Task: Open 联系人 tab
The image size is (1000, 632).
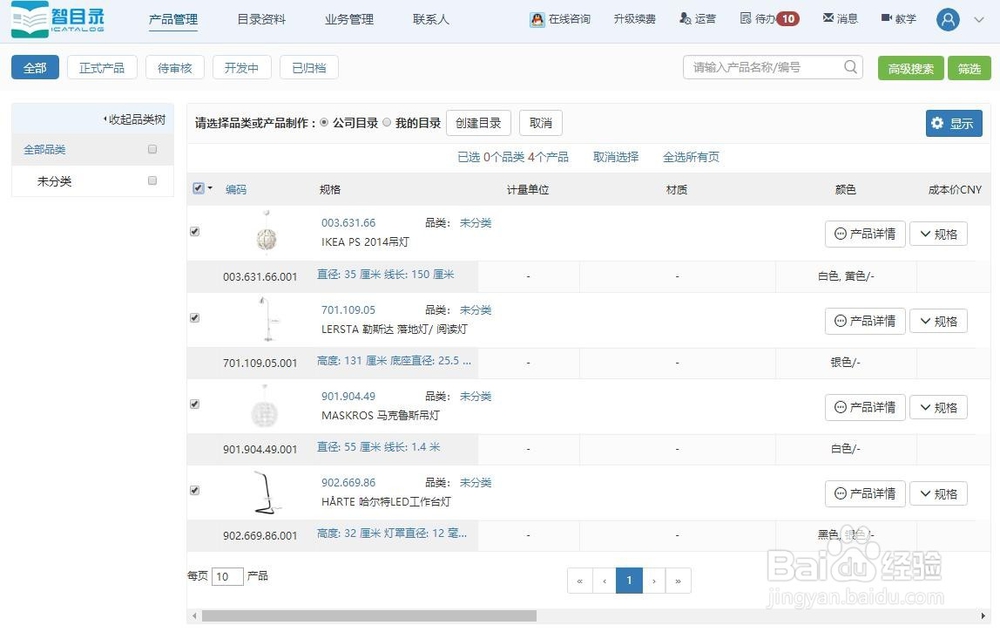Action: coord(430,20)
